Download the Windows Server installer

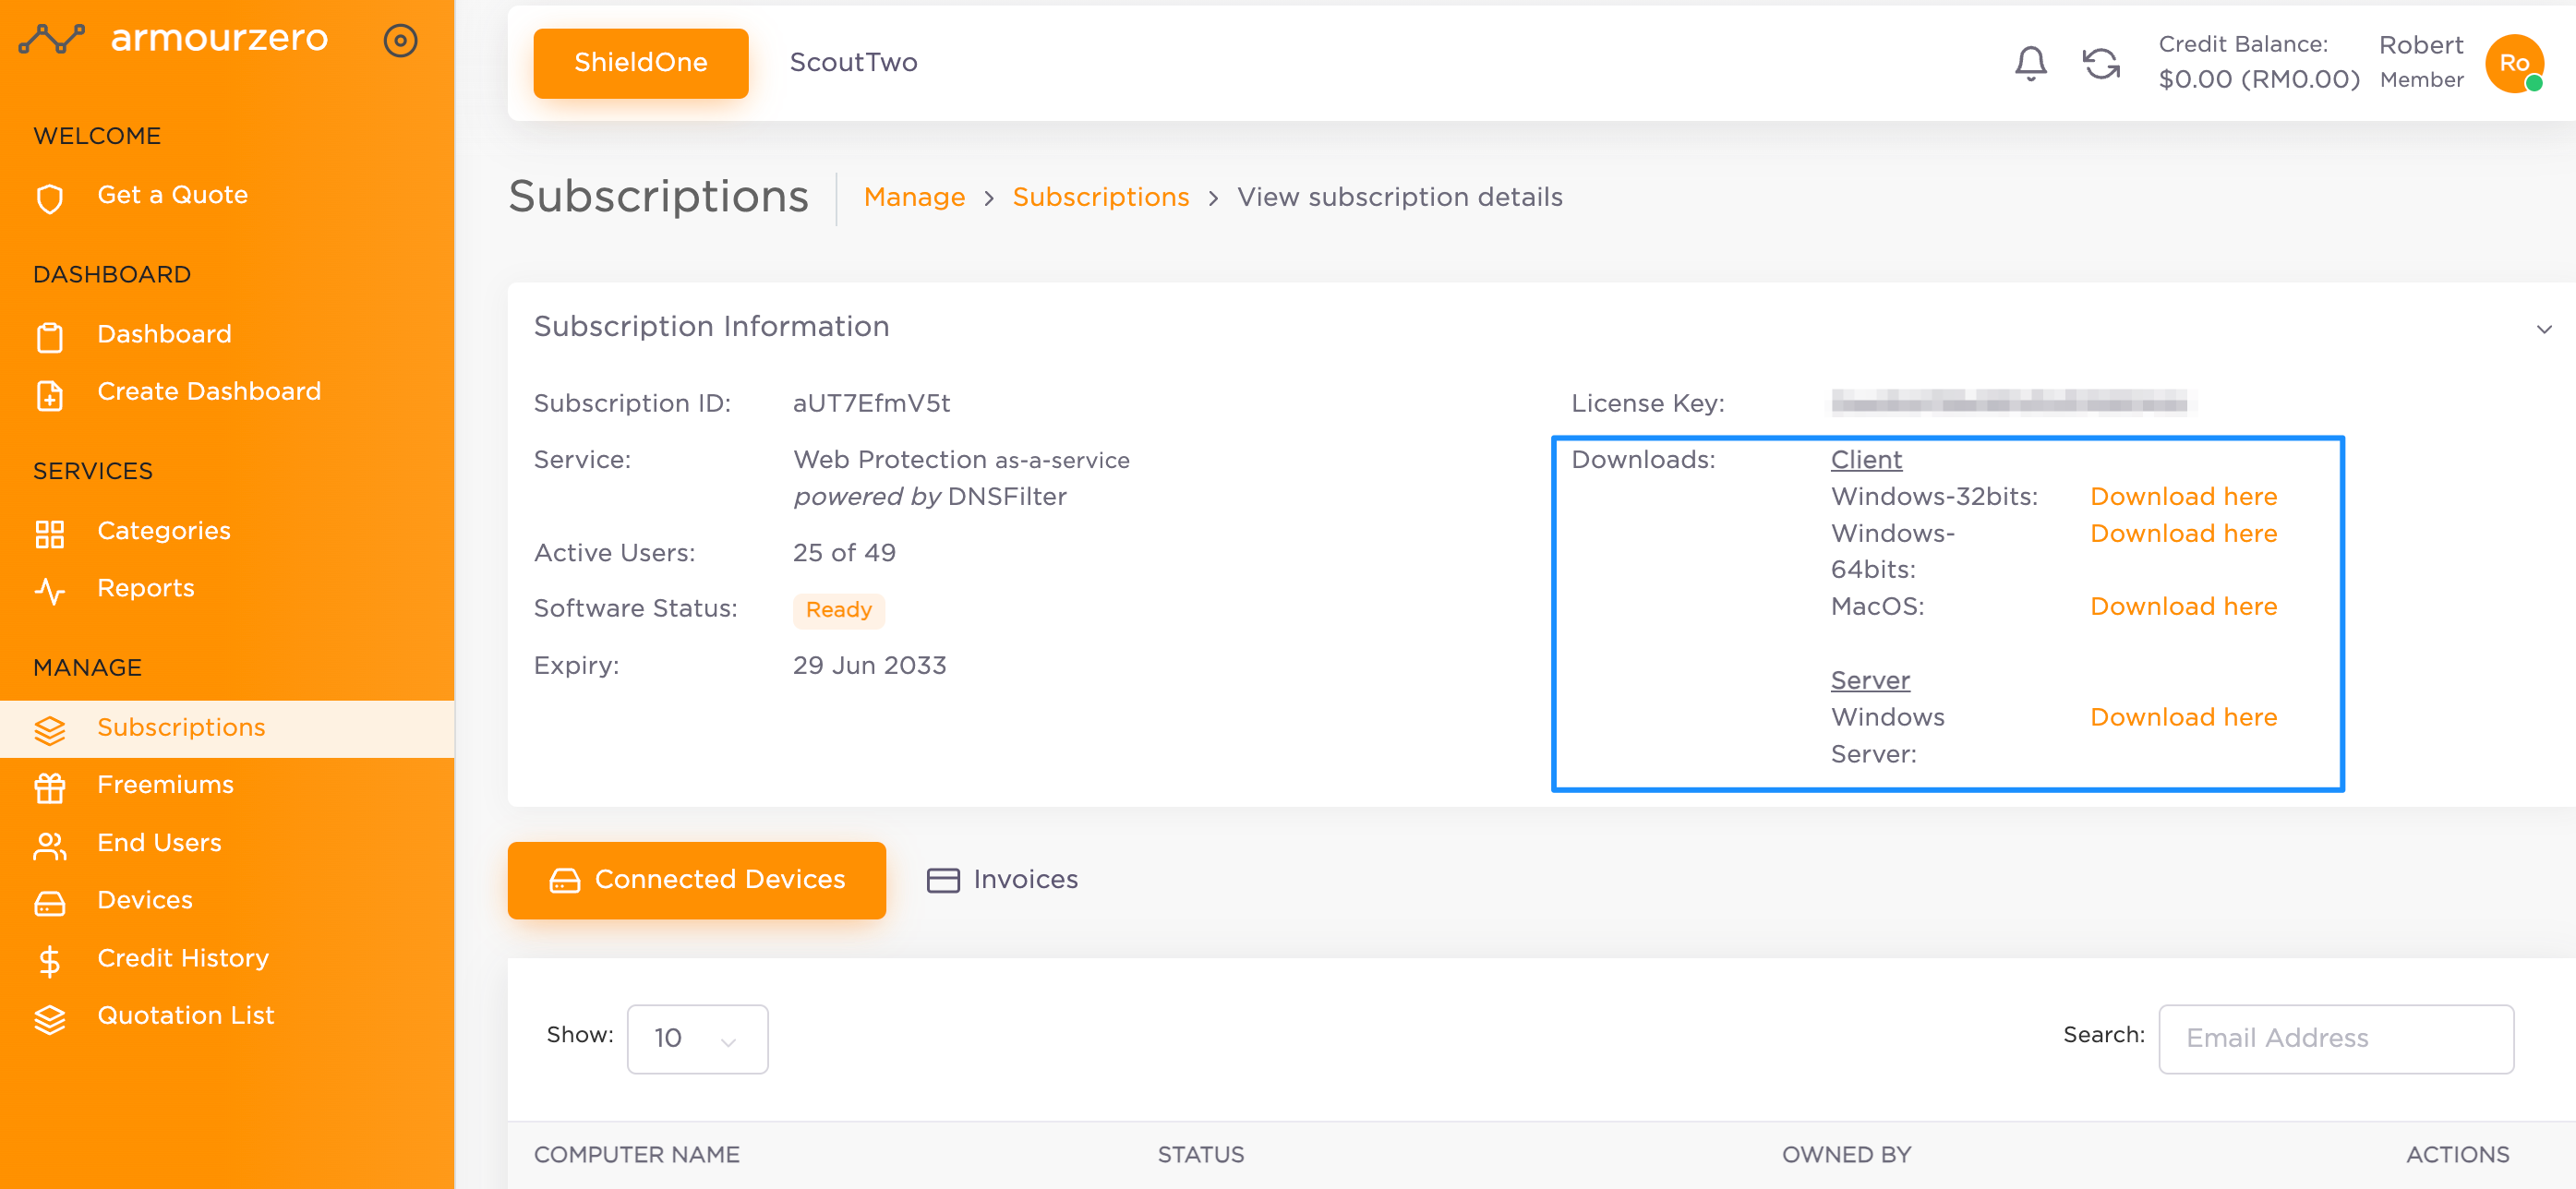[x=2183, y=718]
